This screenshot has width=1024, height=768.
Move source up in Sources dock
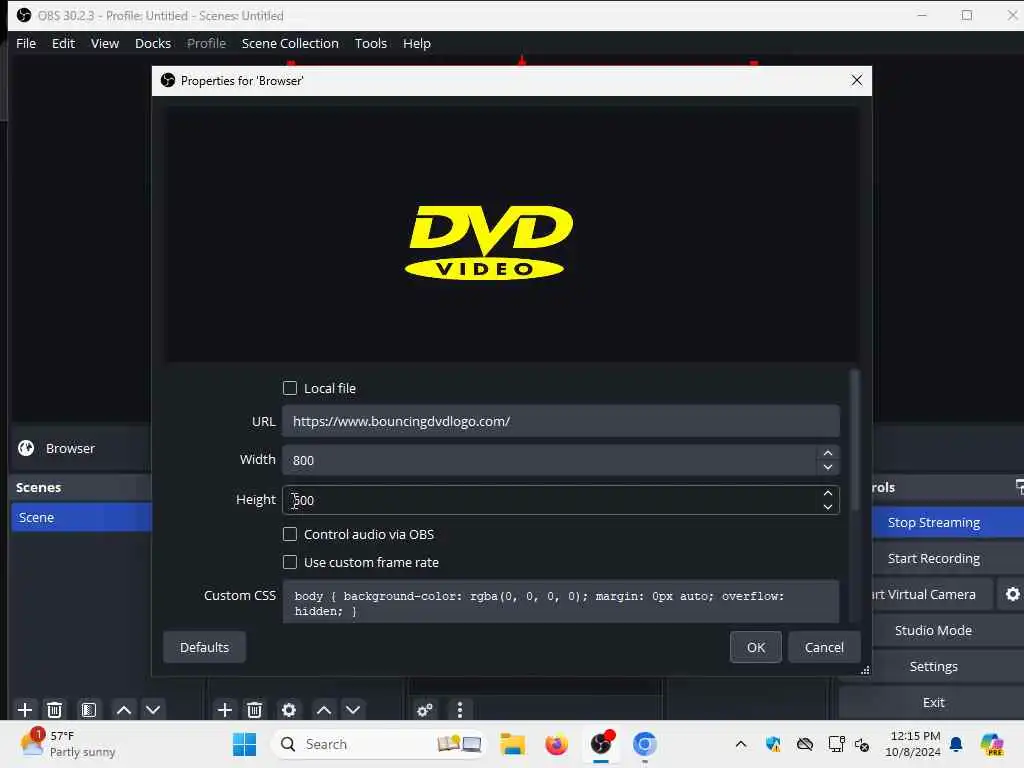[323, 710]
